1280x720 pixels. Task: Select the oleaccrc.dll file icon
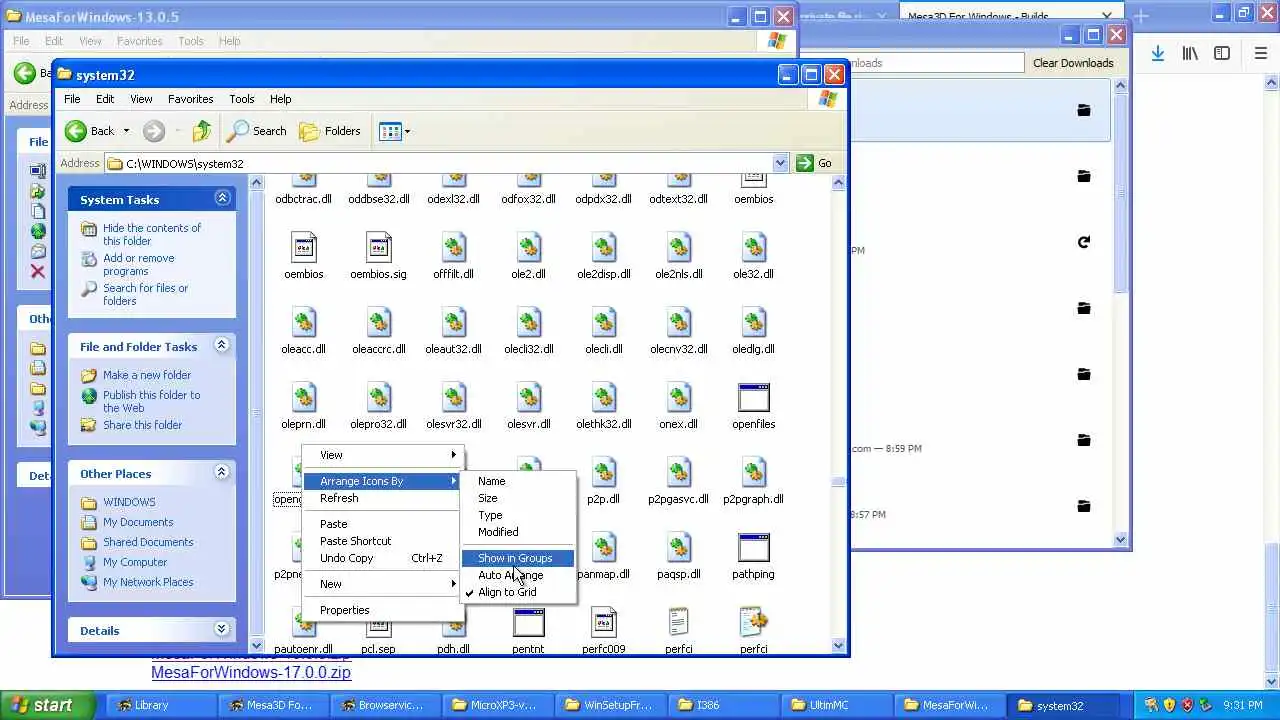(378, 322)
